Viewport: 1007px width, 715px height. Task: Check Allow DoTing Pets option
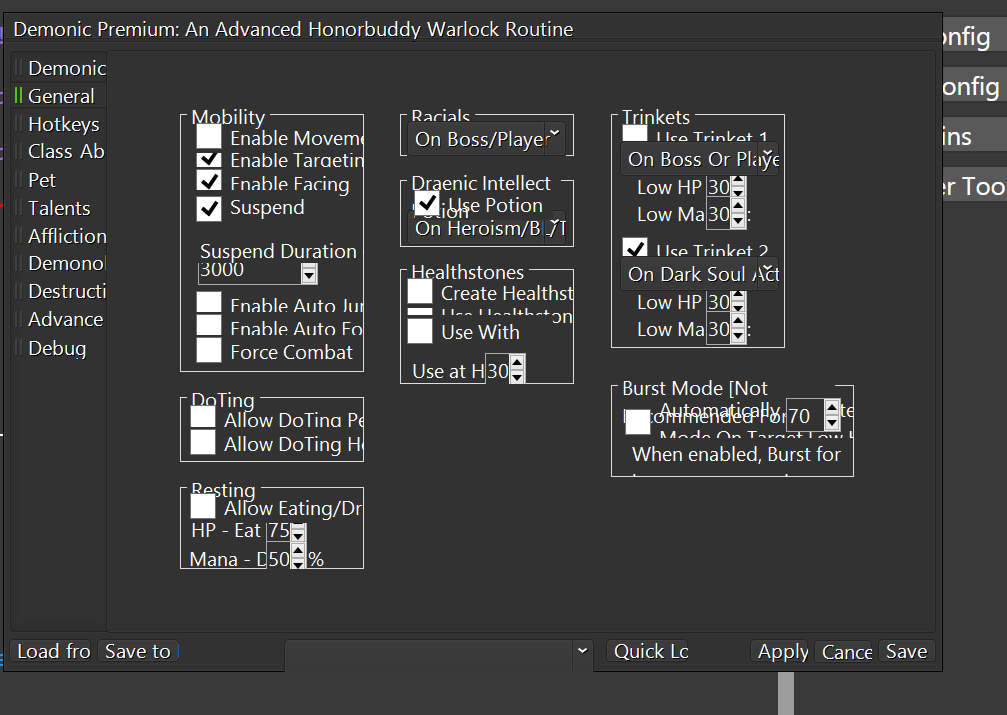(x=203, y=417)
